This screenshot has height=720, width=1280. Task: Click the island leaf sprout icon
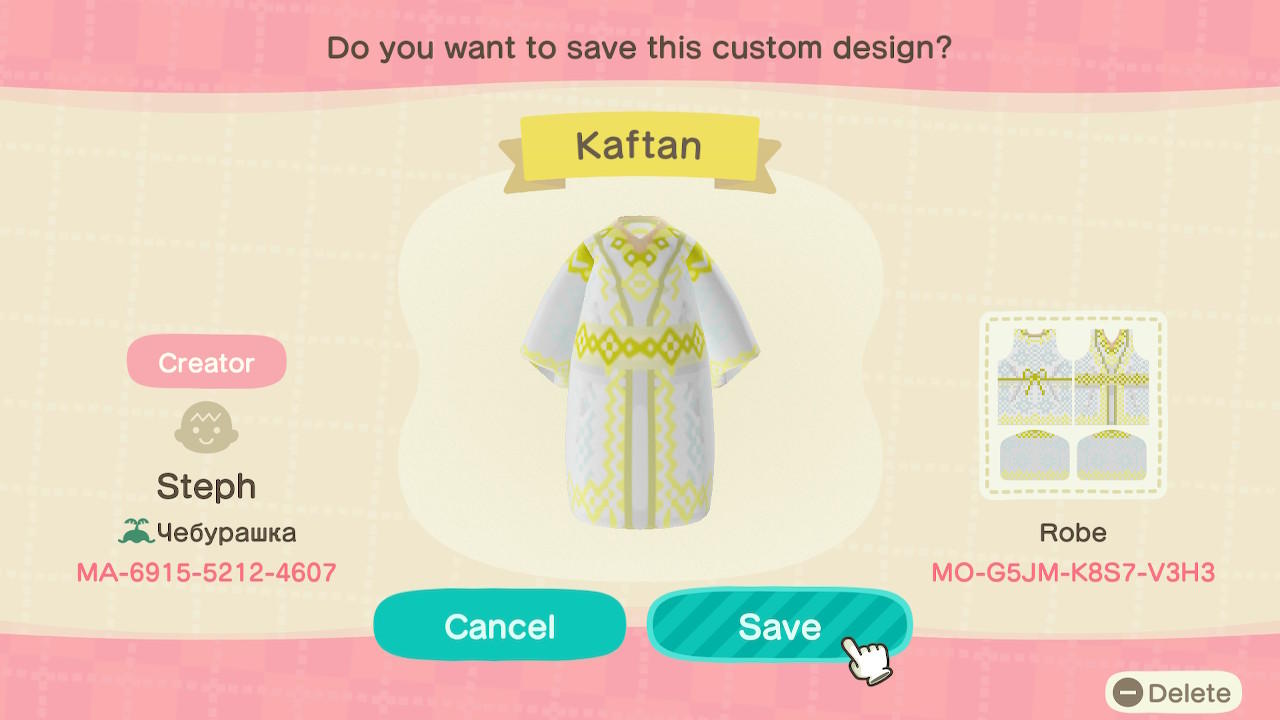pos(136,532)
